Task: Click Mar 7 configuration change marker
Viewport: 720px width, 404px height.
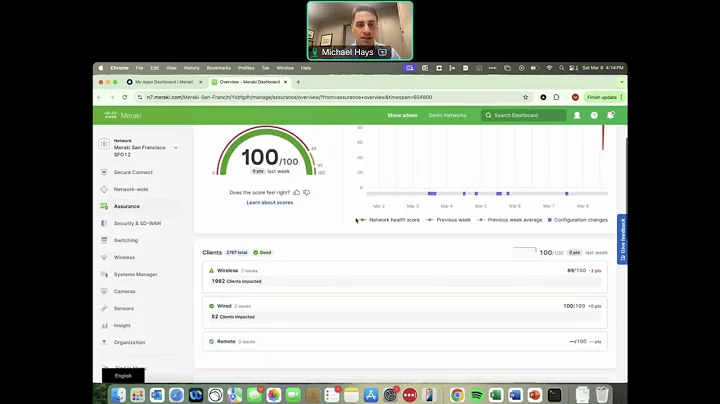Action: 567,194
